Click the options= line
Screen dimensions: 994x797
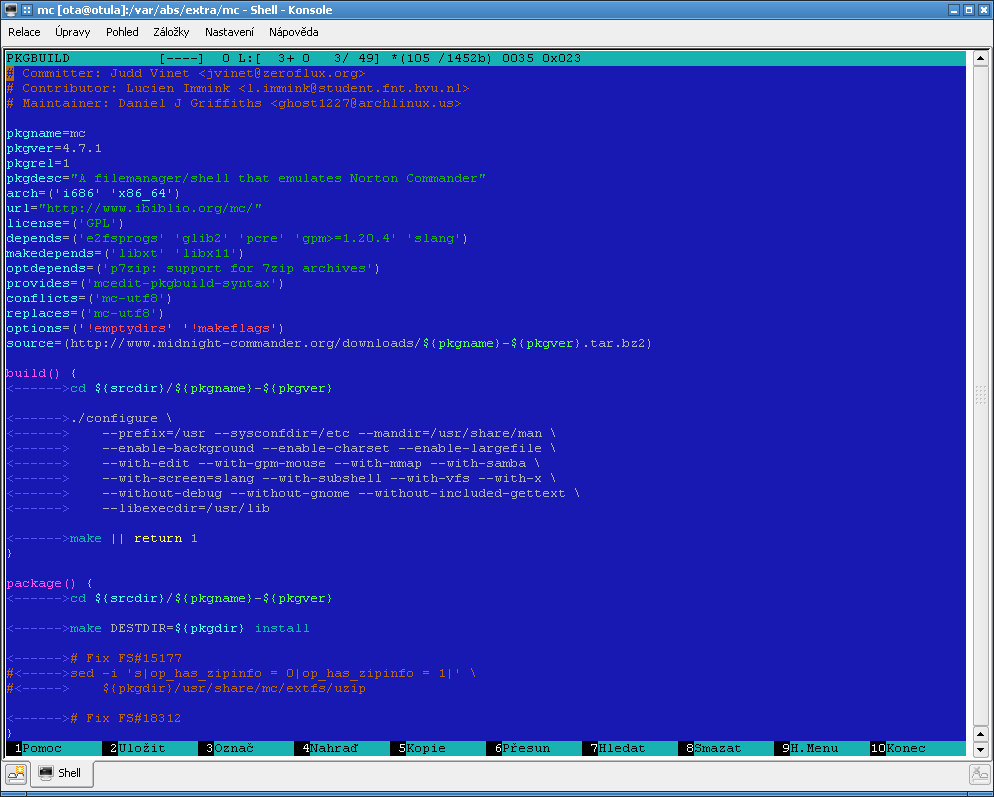click(145, 328)
